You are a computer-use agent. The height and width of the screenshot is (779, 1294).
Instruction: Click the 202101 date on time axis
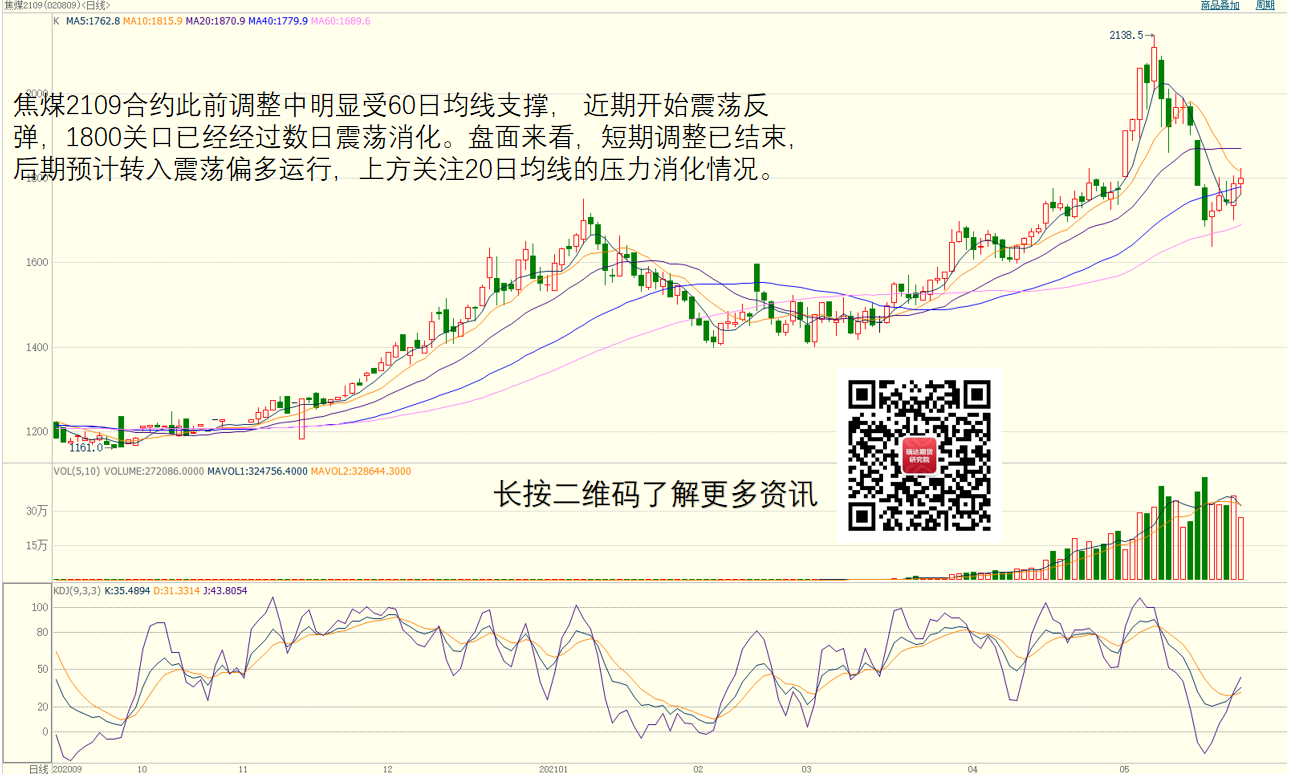553,770
